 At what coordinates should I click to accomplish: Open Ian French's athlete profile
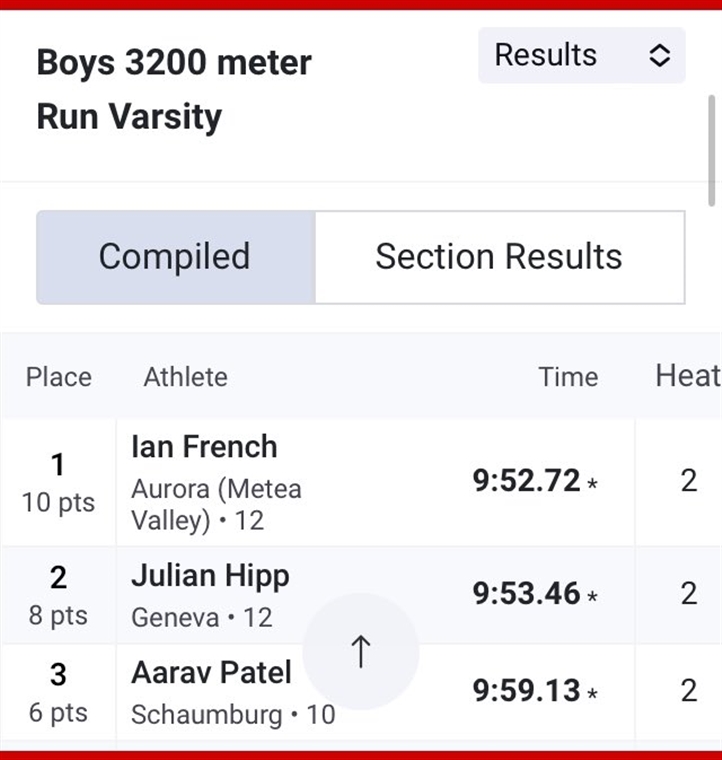point(204,446)
